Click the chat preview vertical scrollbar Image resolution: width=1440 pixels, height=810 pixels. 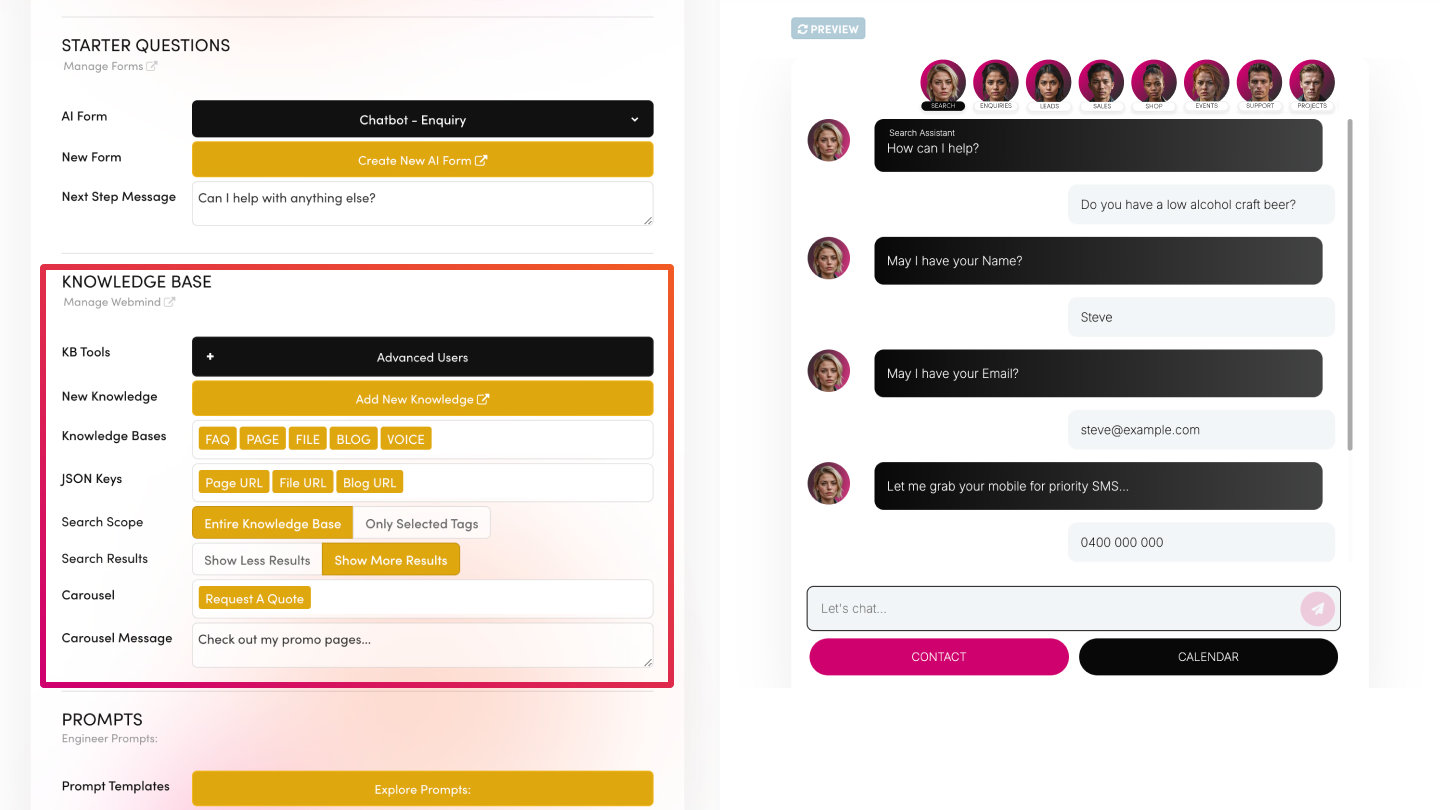(1351, 285)
